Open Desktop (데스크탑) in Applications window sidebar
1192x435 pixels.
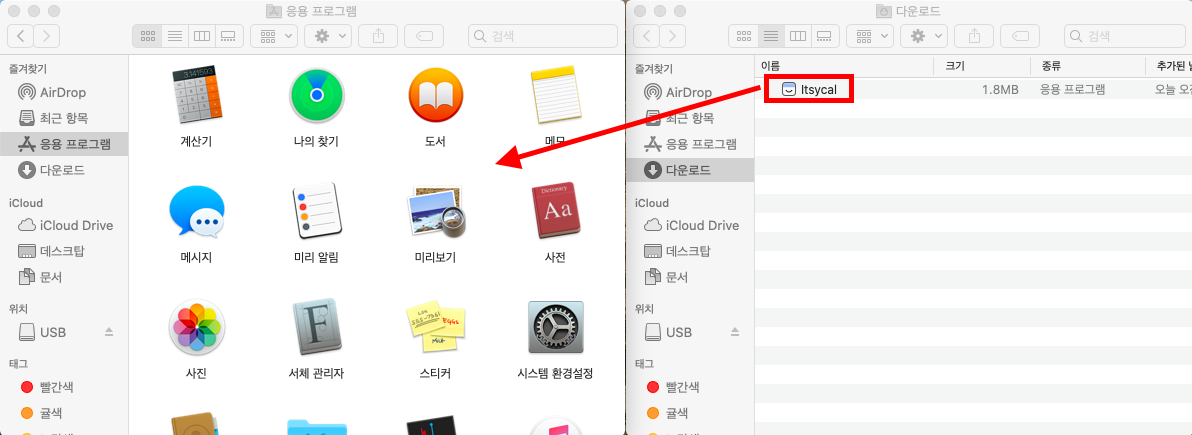64,251
